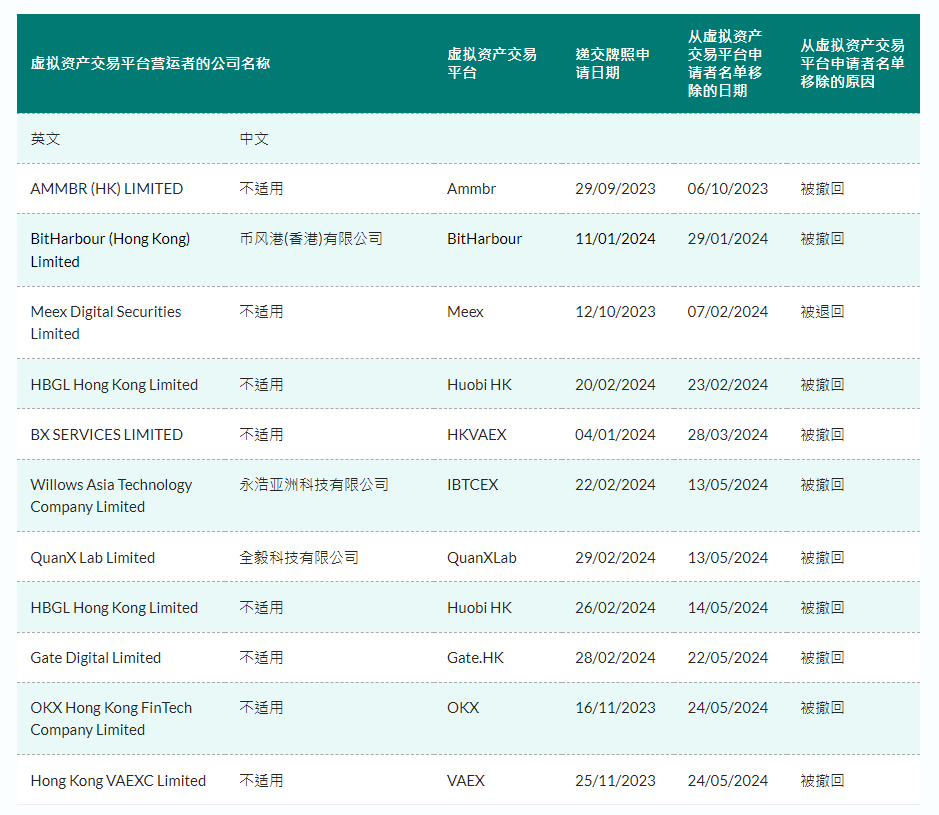Select application date 29/09/2023
This screenshot has width=939, height=815.
(615, 189)
